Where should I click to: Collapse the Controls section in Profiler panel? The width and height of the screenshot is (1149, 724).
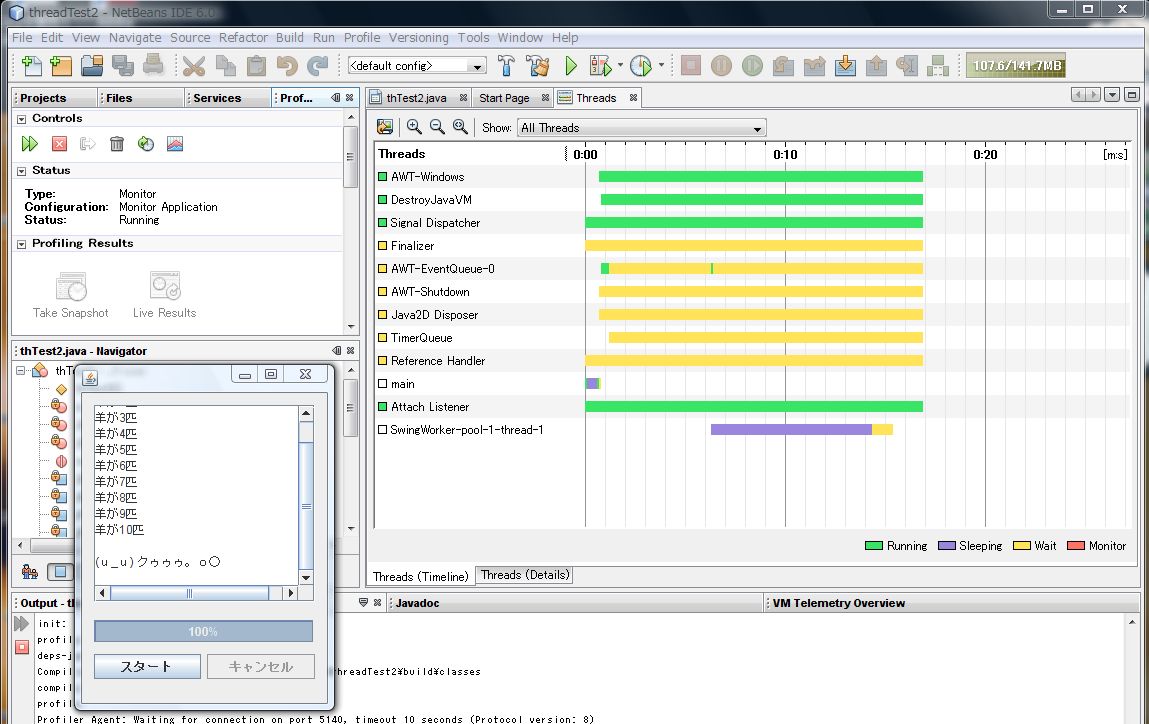pos(21,118)
